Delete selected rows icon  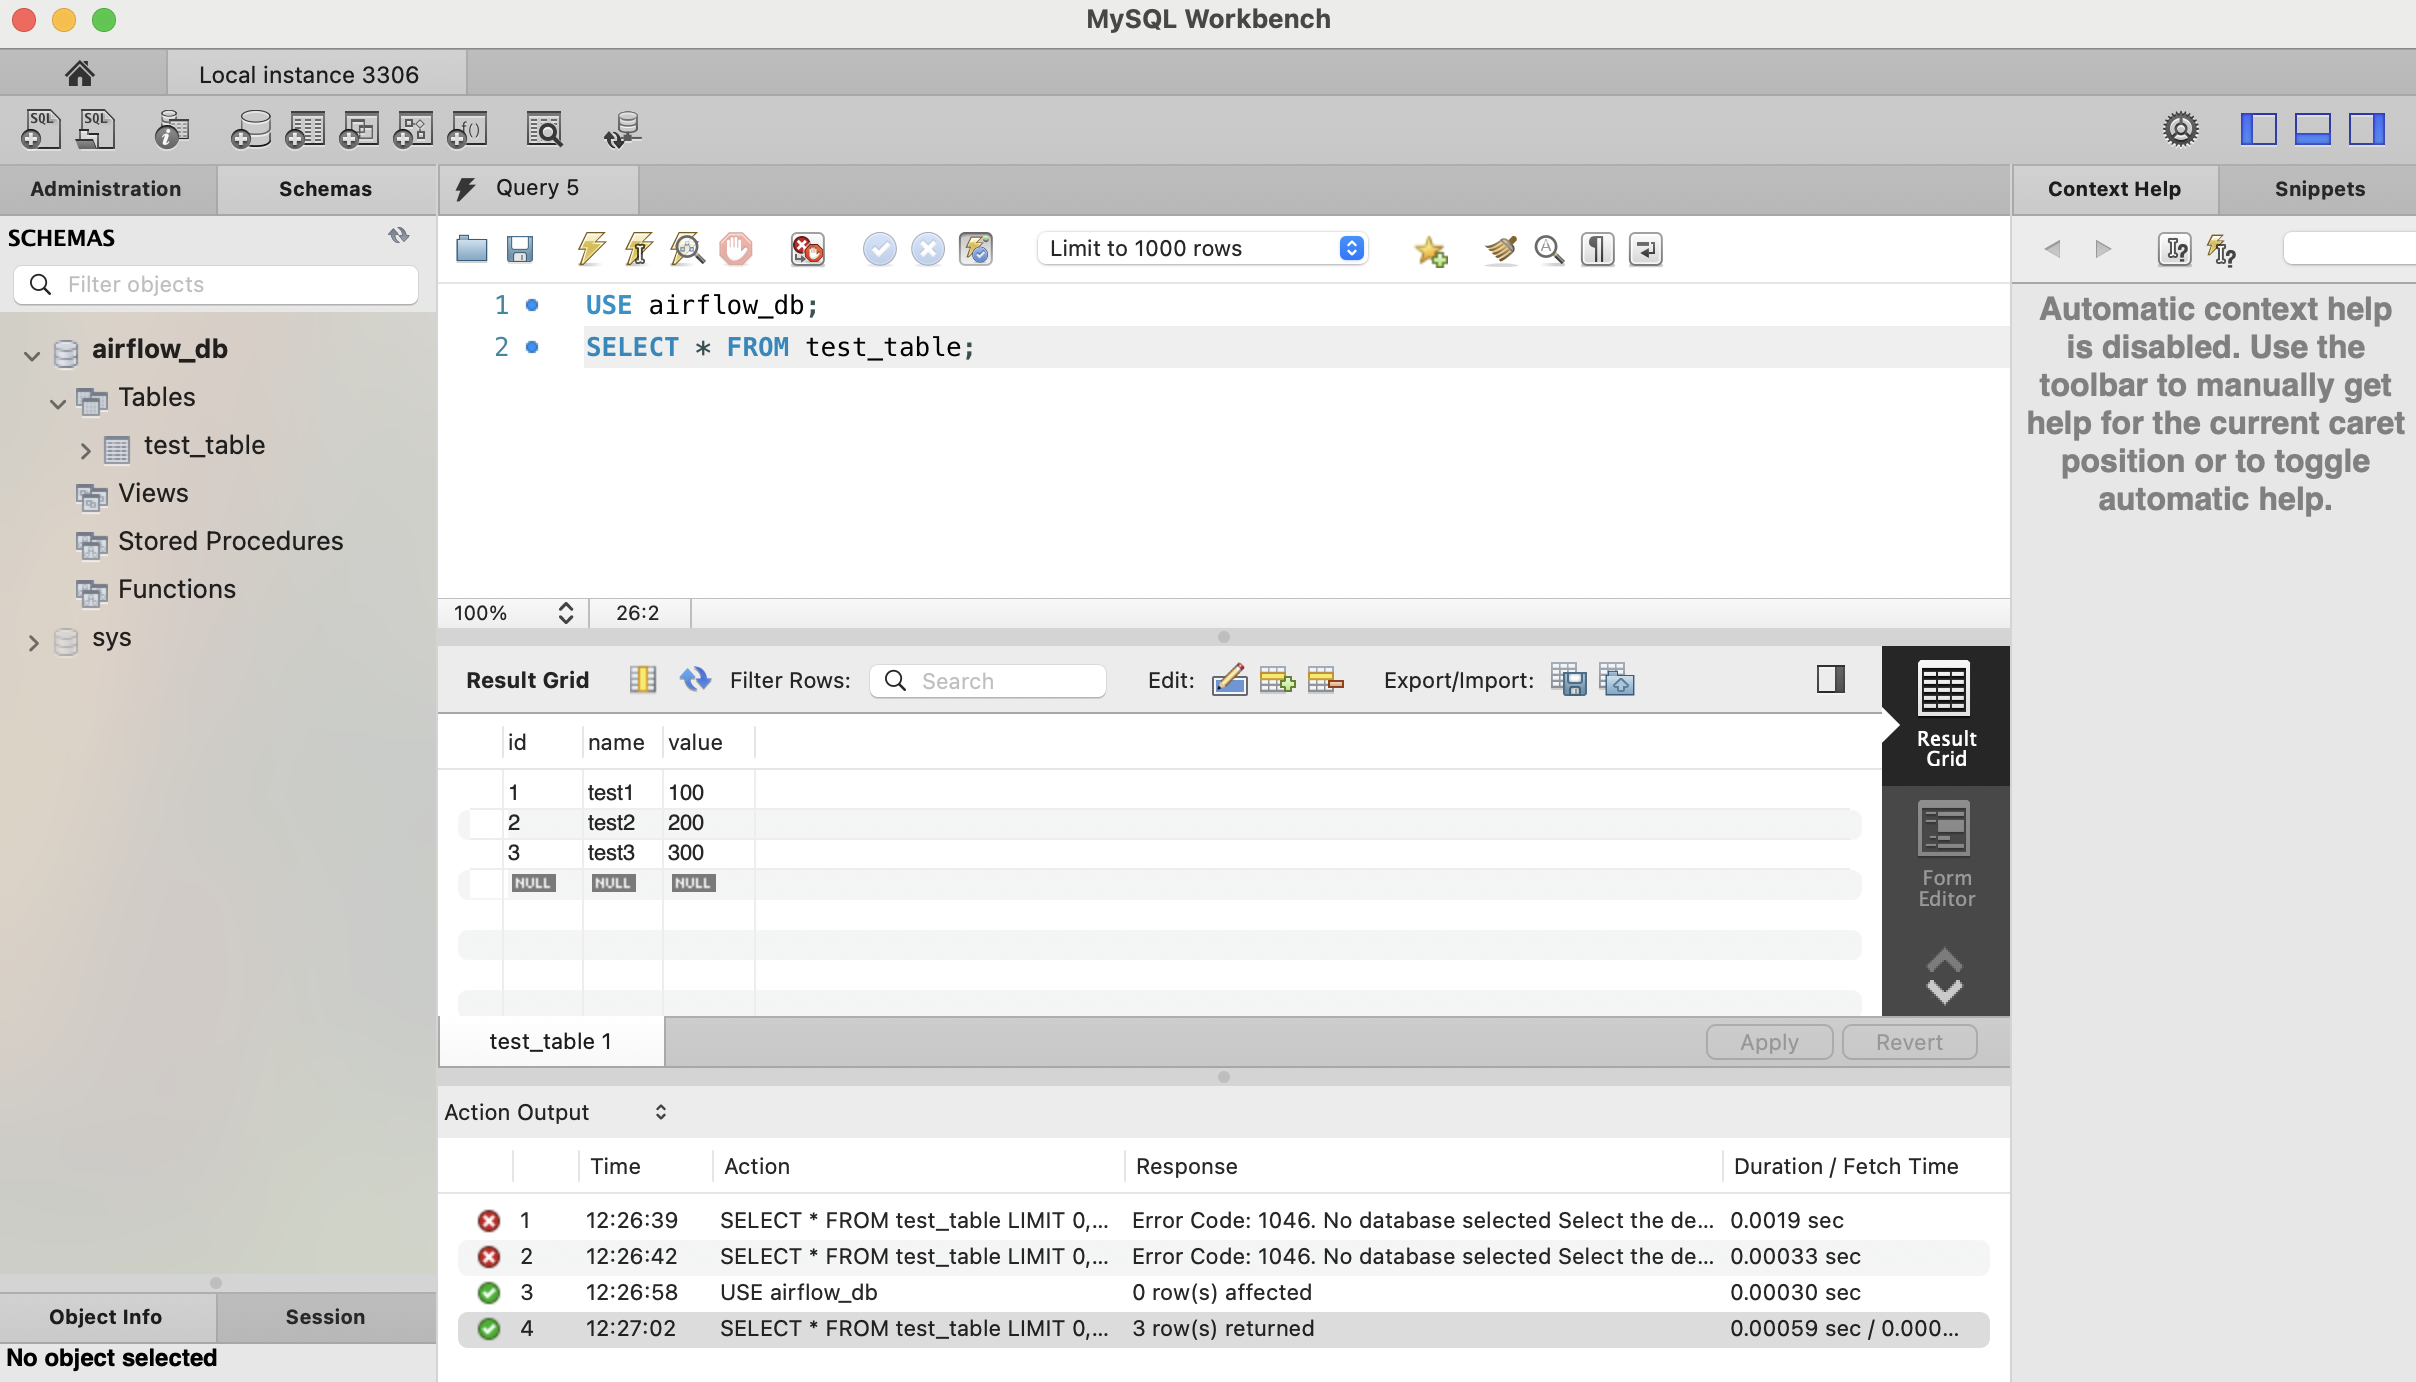pos(1325,680)
